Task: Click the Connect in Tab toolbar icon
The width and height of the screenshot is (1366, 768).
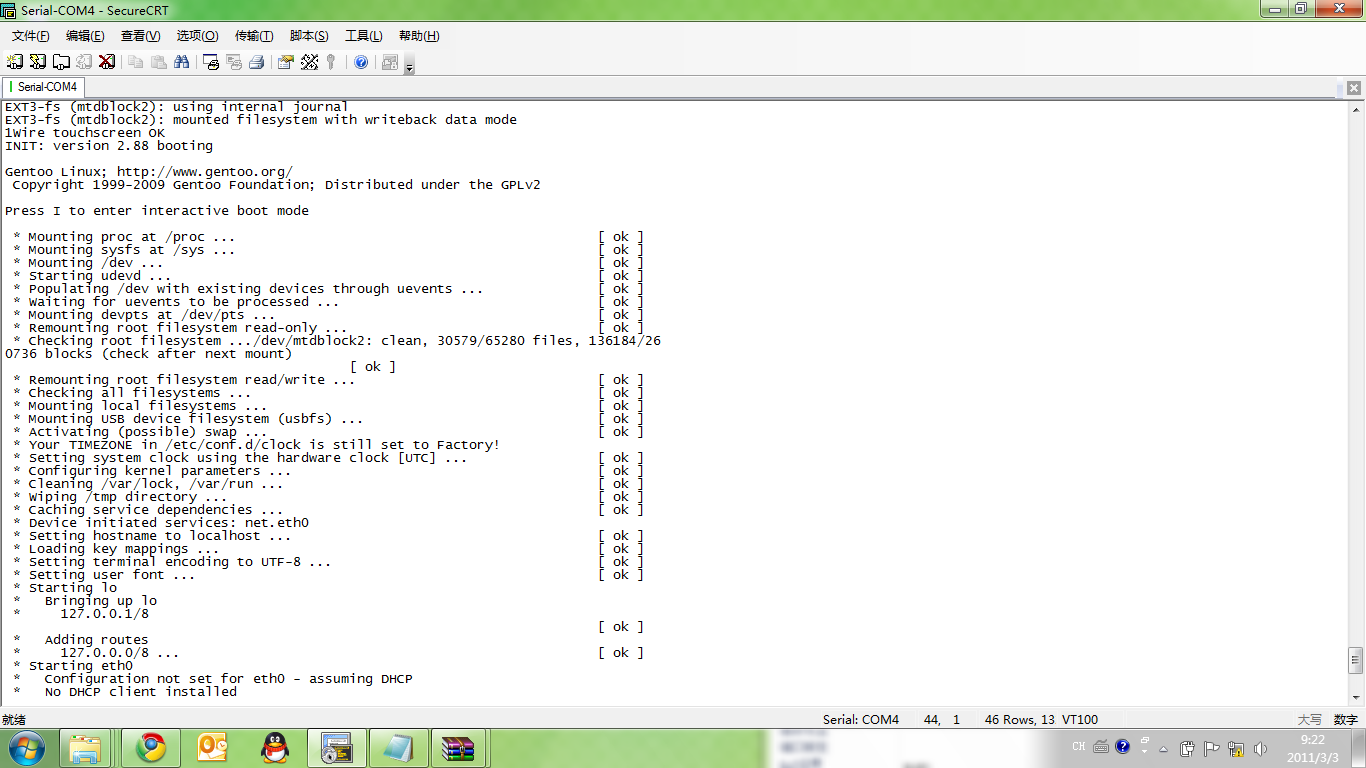Action: click(x=61, y=62)
